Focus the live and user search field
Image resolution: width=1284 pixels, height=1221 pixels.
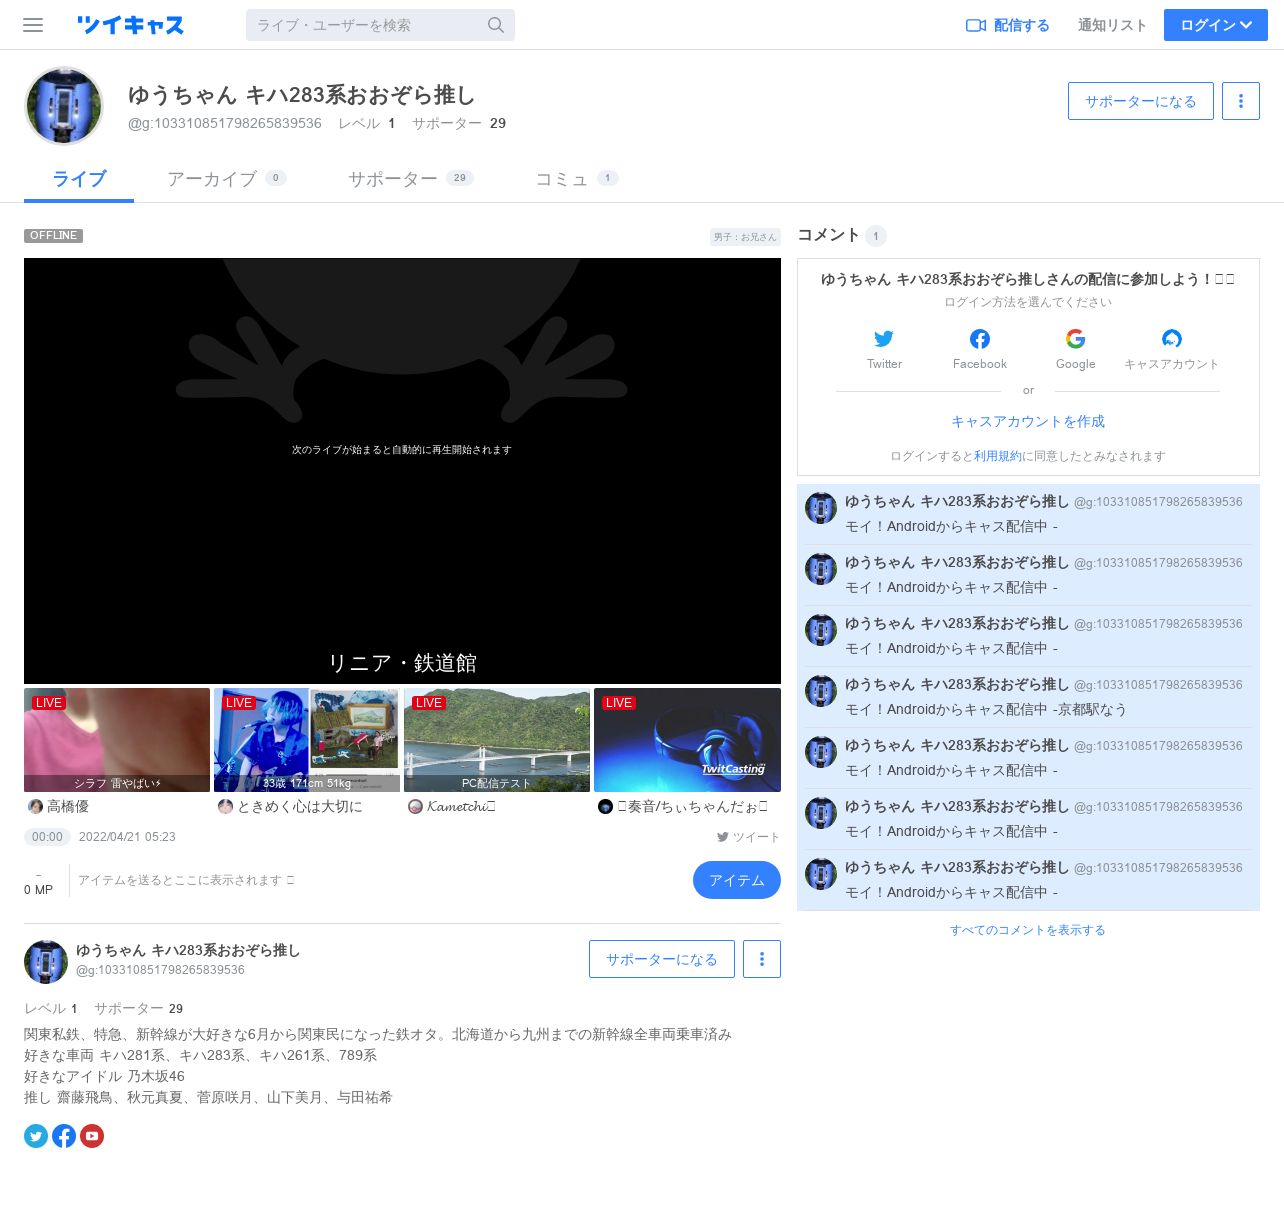tap(380, 25)
